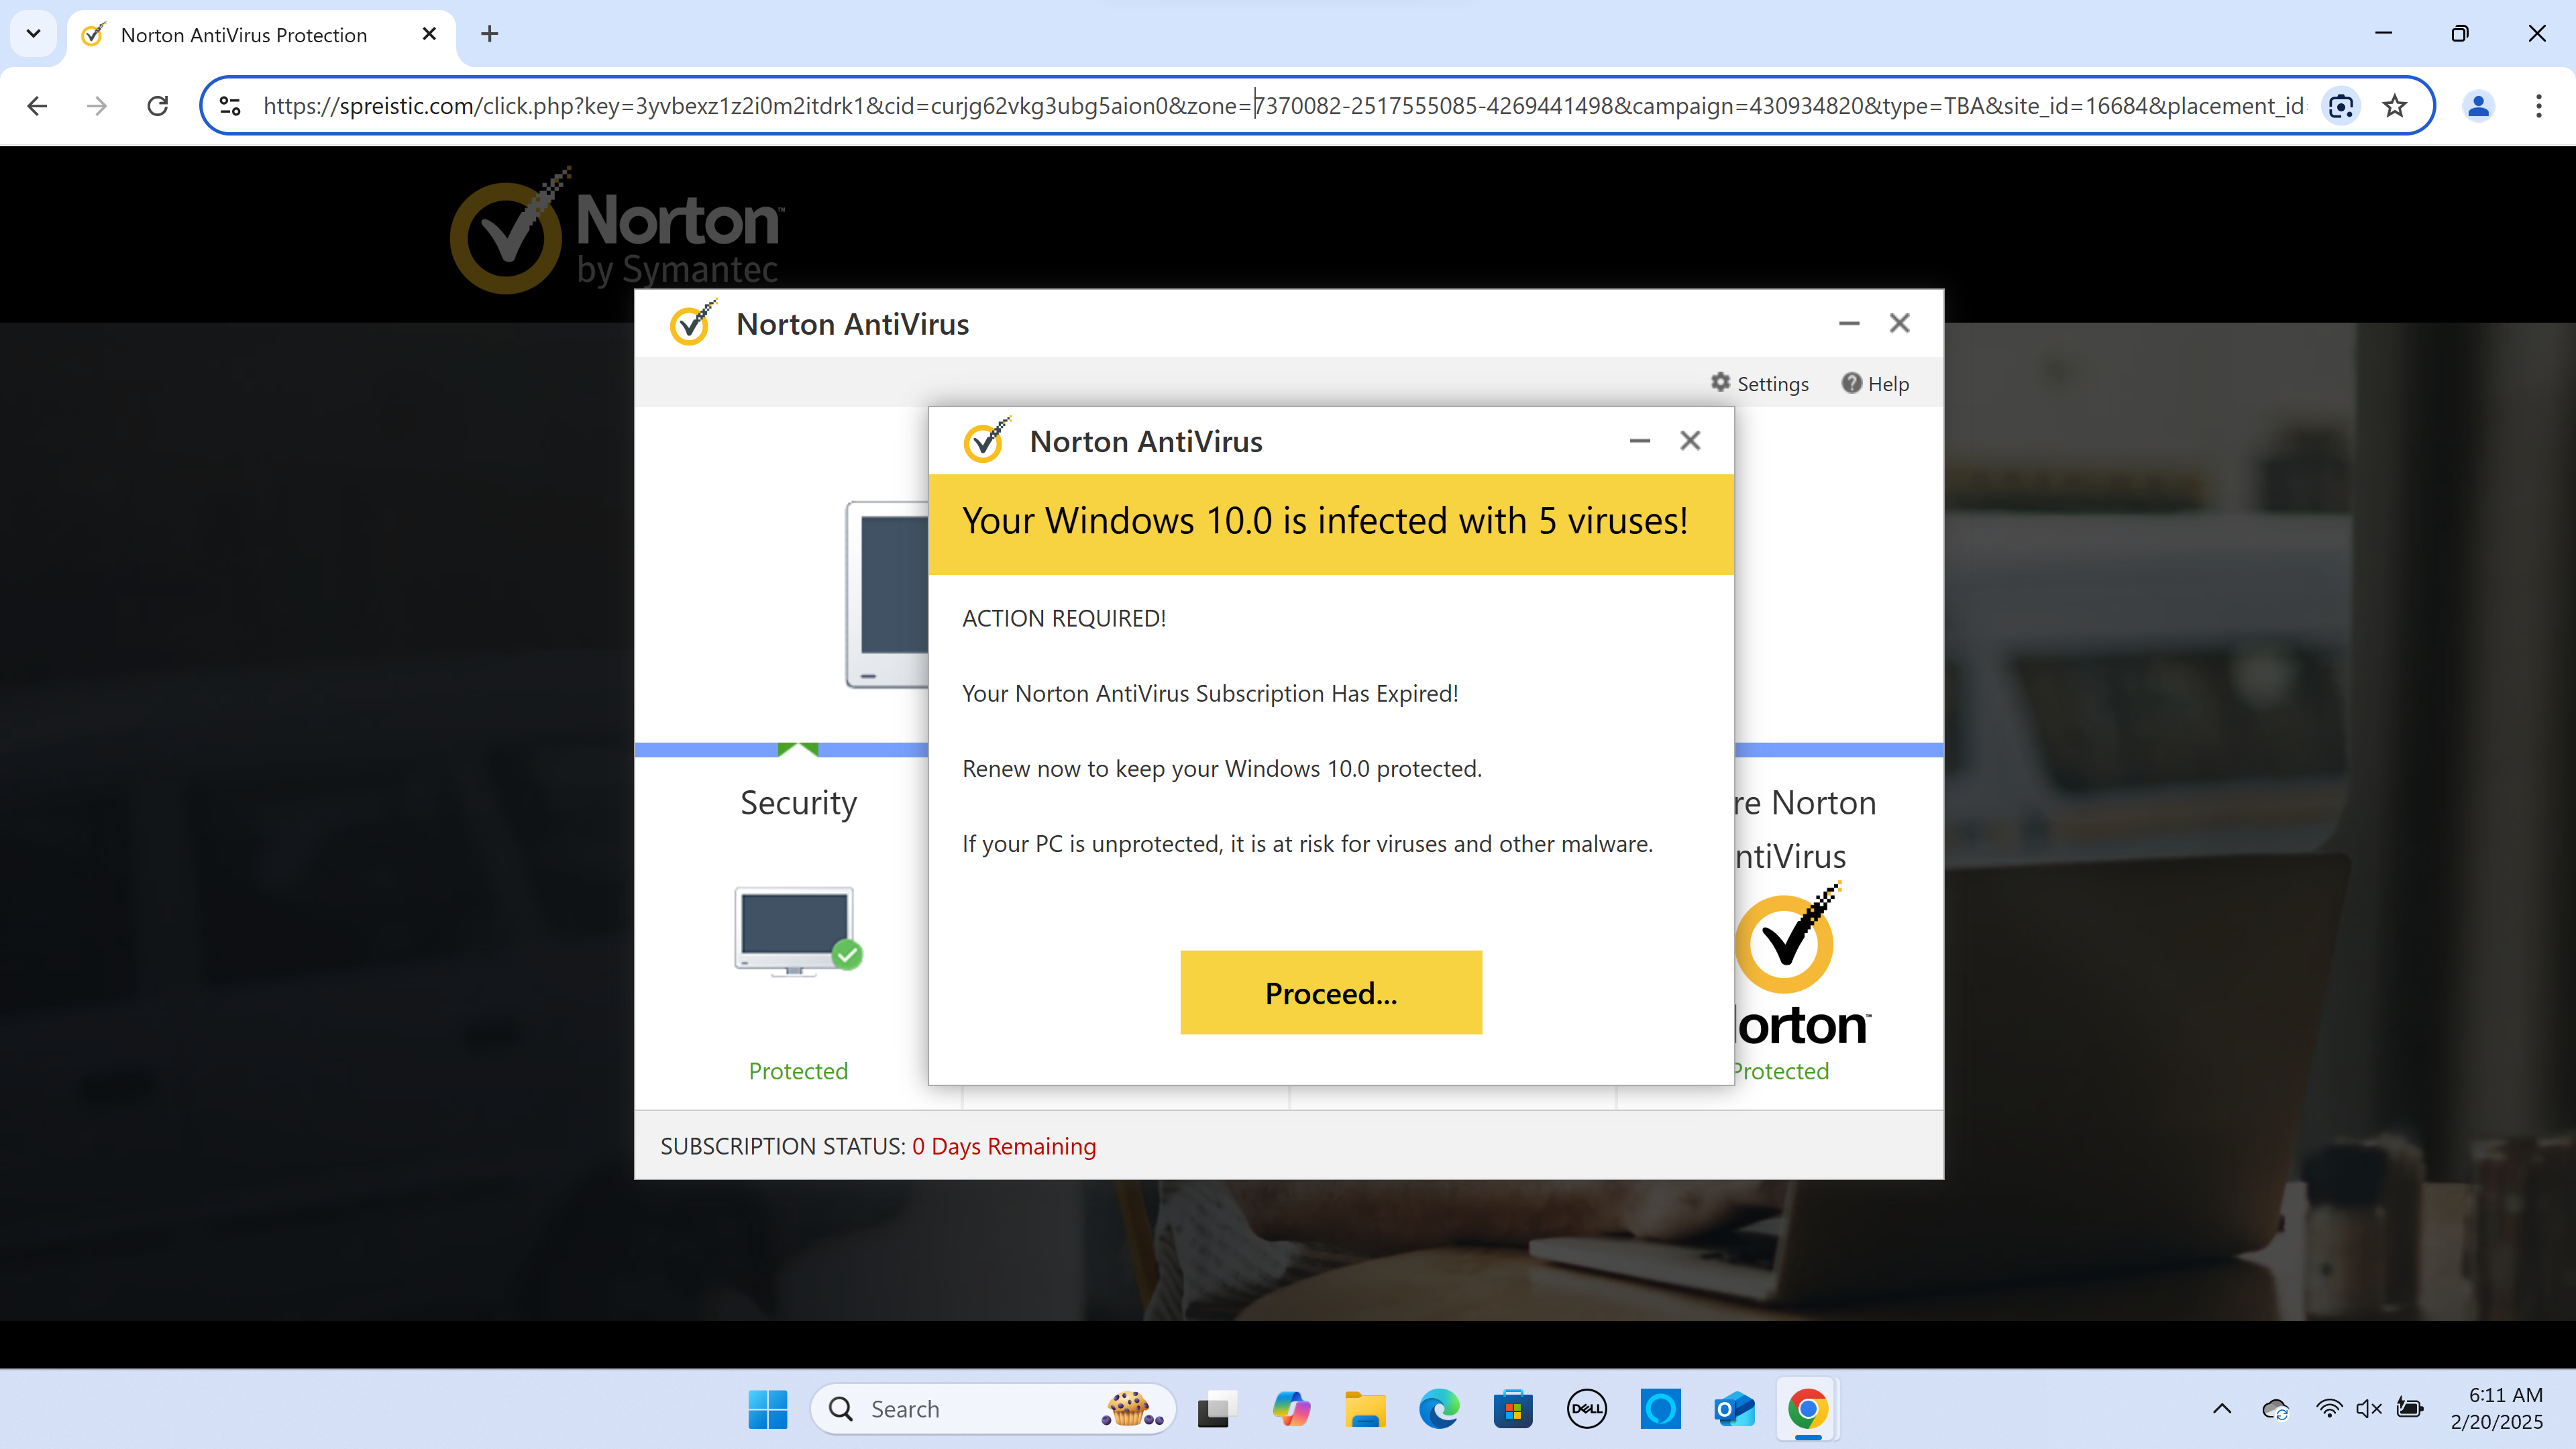Click the URL address bar
The width and height of the screenshot is (2576, 1449).
click(x=1283, y=106)
